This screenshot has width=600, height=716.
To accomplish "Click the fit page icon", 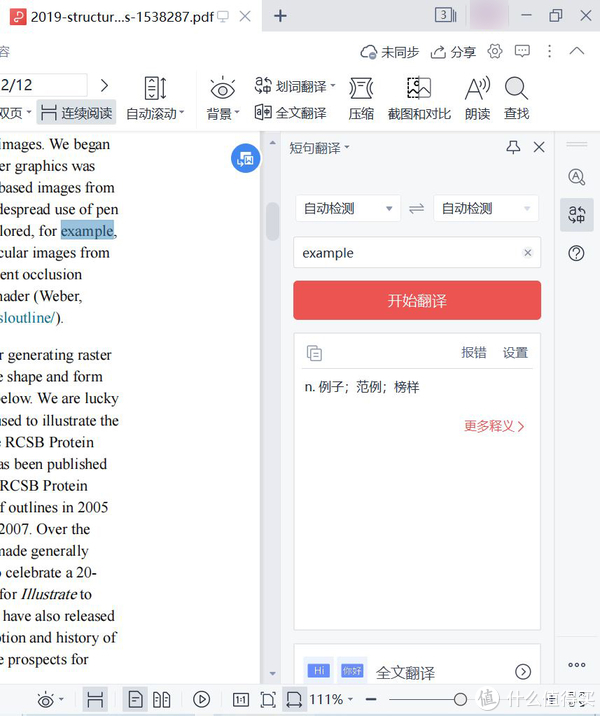I will click(x=268, y=700).
